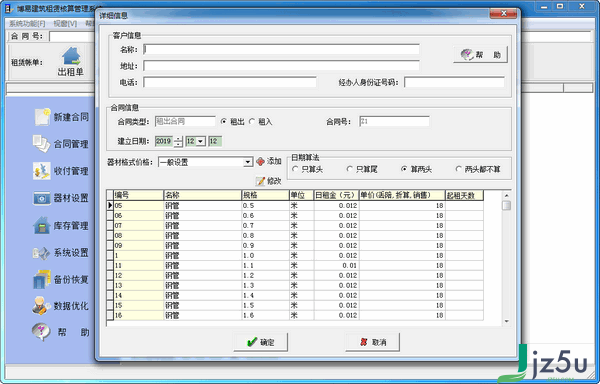Click the 帮助 button in 客户信息
The image size is (600, 384).
[x=481, y=55]
